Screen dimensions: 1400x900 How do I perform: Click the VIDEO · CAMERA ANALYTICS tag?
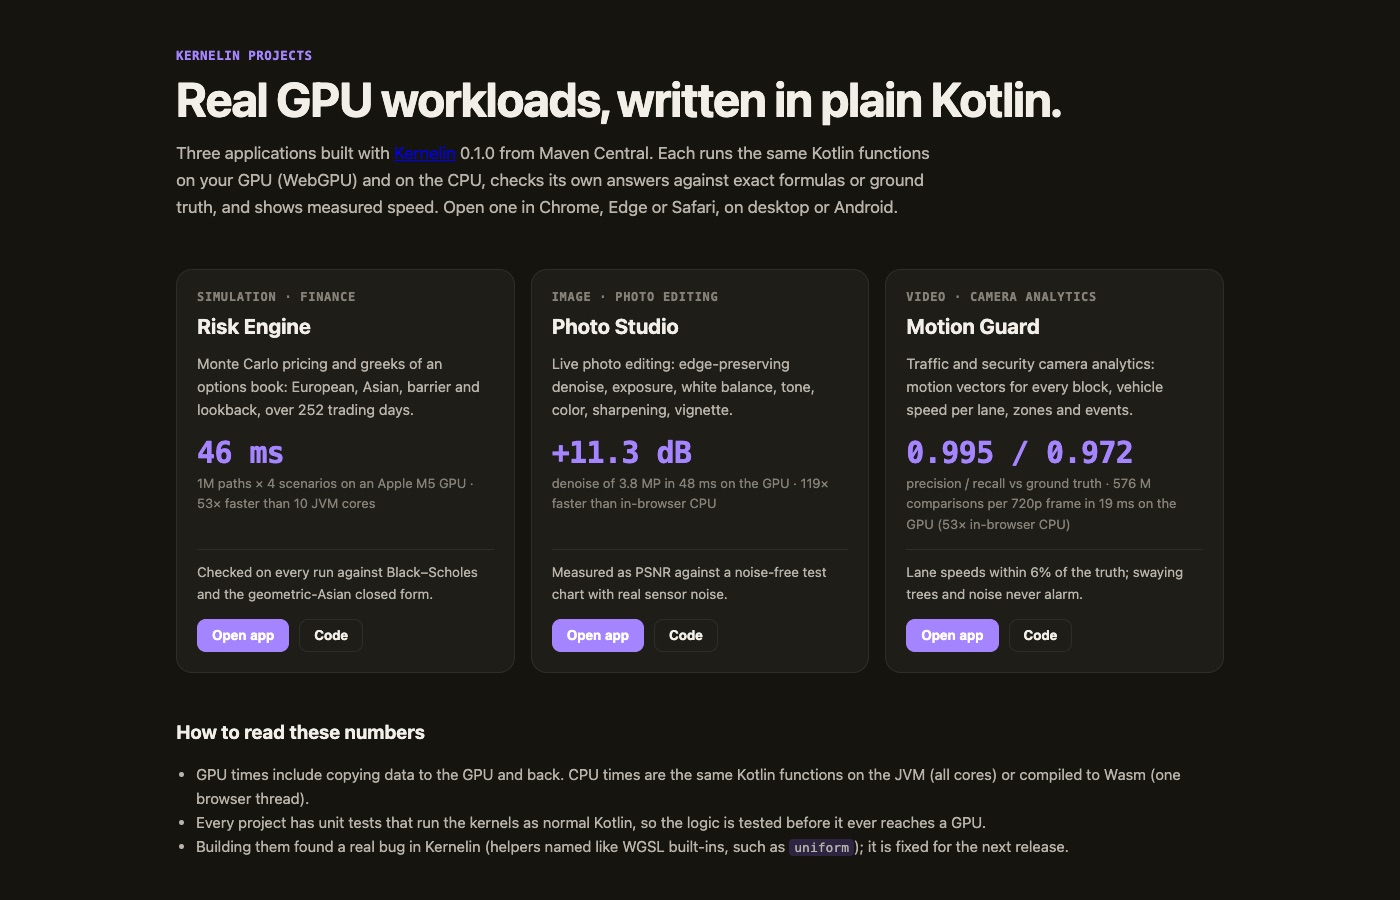1001,296
